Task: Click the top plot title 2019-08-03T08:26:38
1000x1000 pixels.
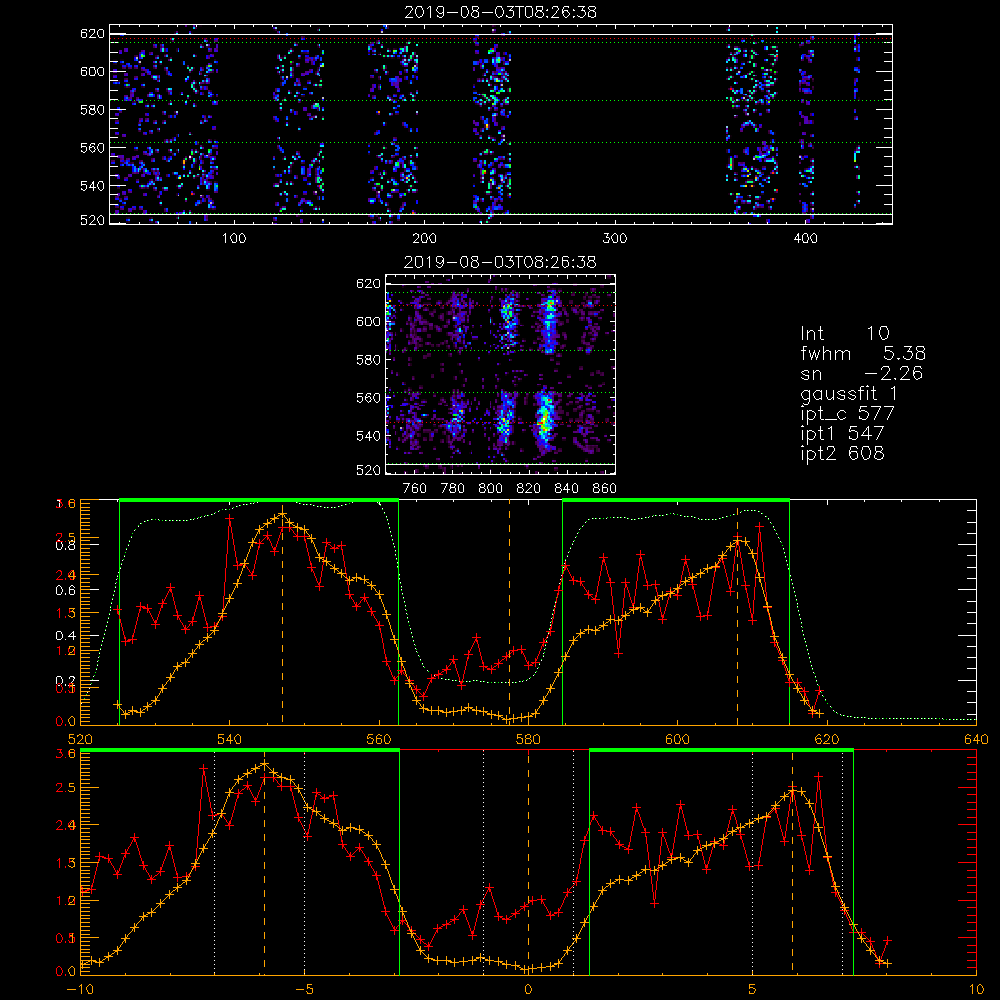Action: point(501,12)
